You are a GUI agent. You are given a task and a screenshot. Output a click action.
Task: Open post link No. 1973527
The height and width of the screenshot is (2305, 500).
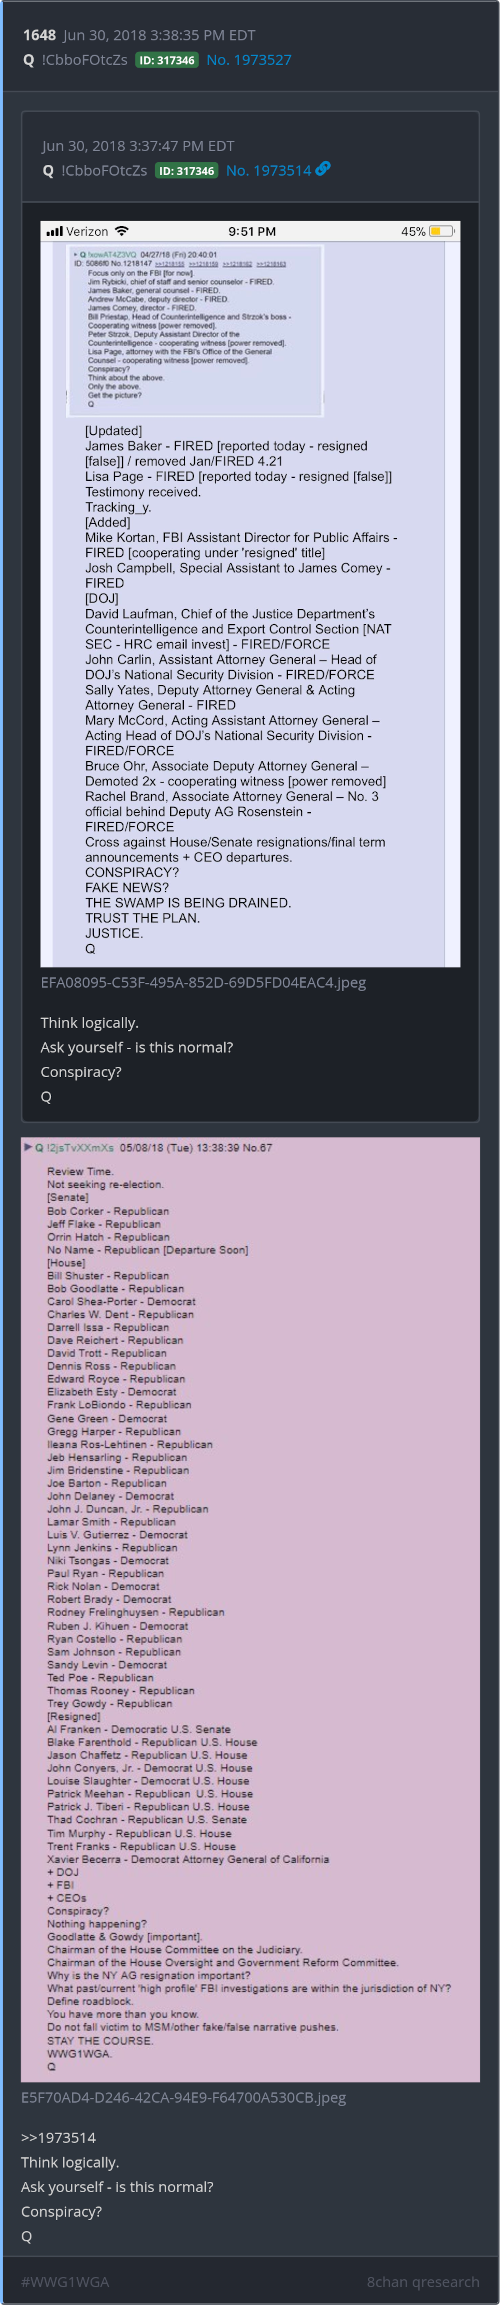(x=249, y=60)
